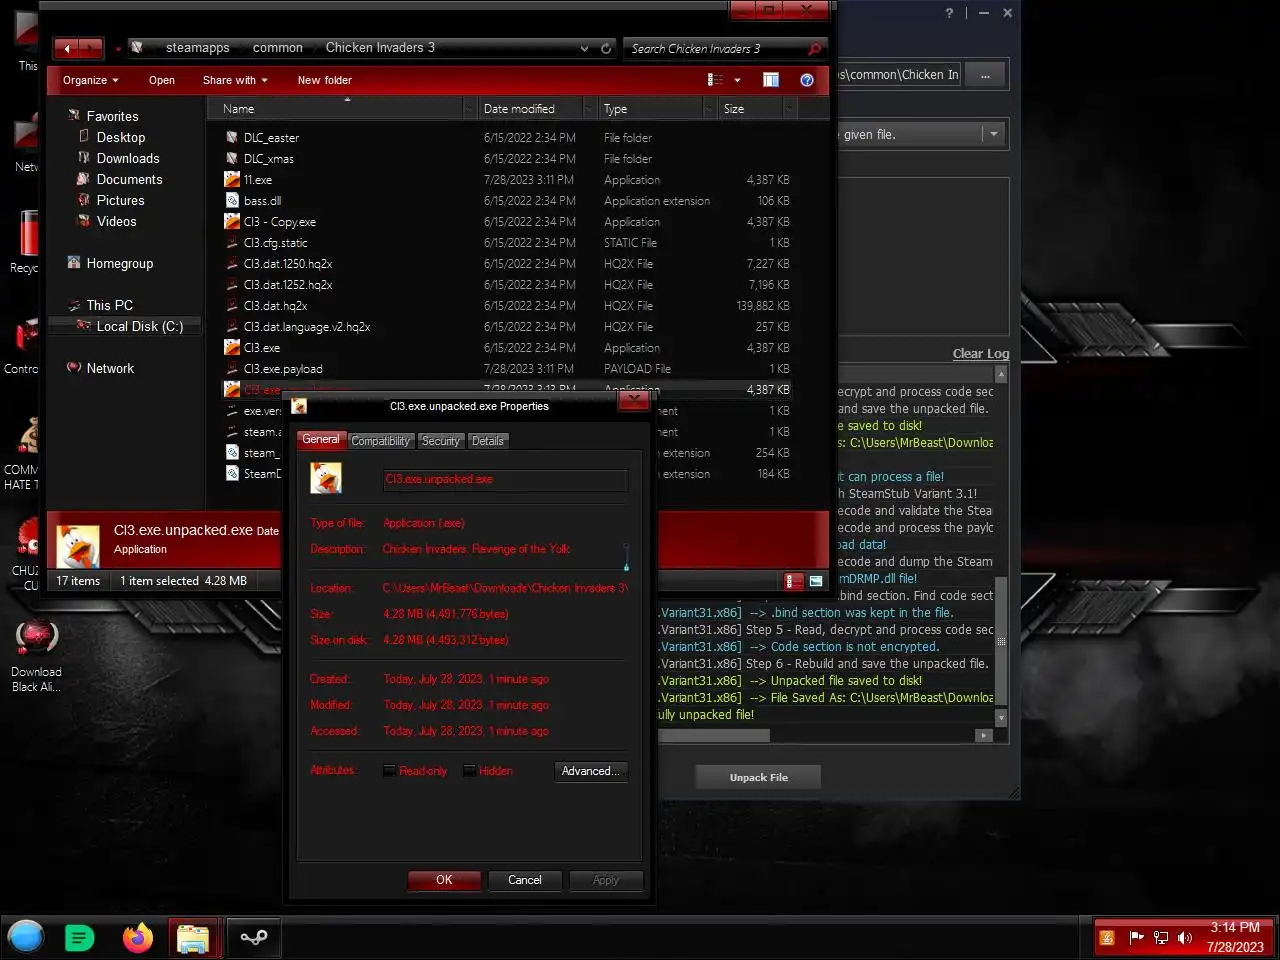Open Advanced attributes dialog
Screen dimensions: 1280x960
click(x=591, y=771)
